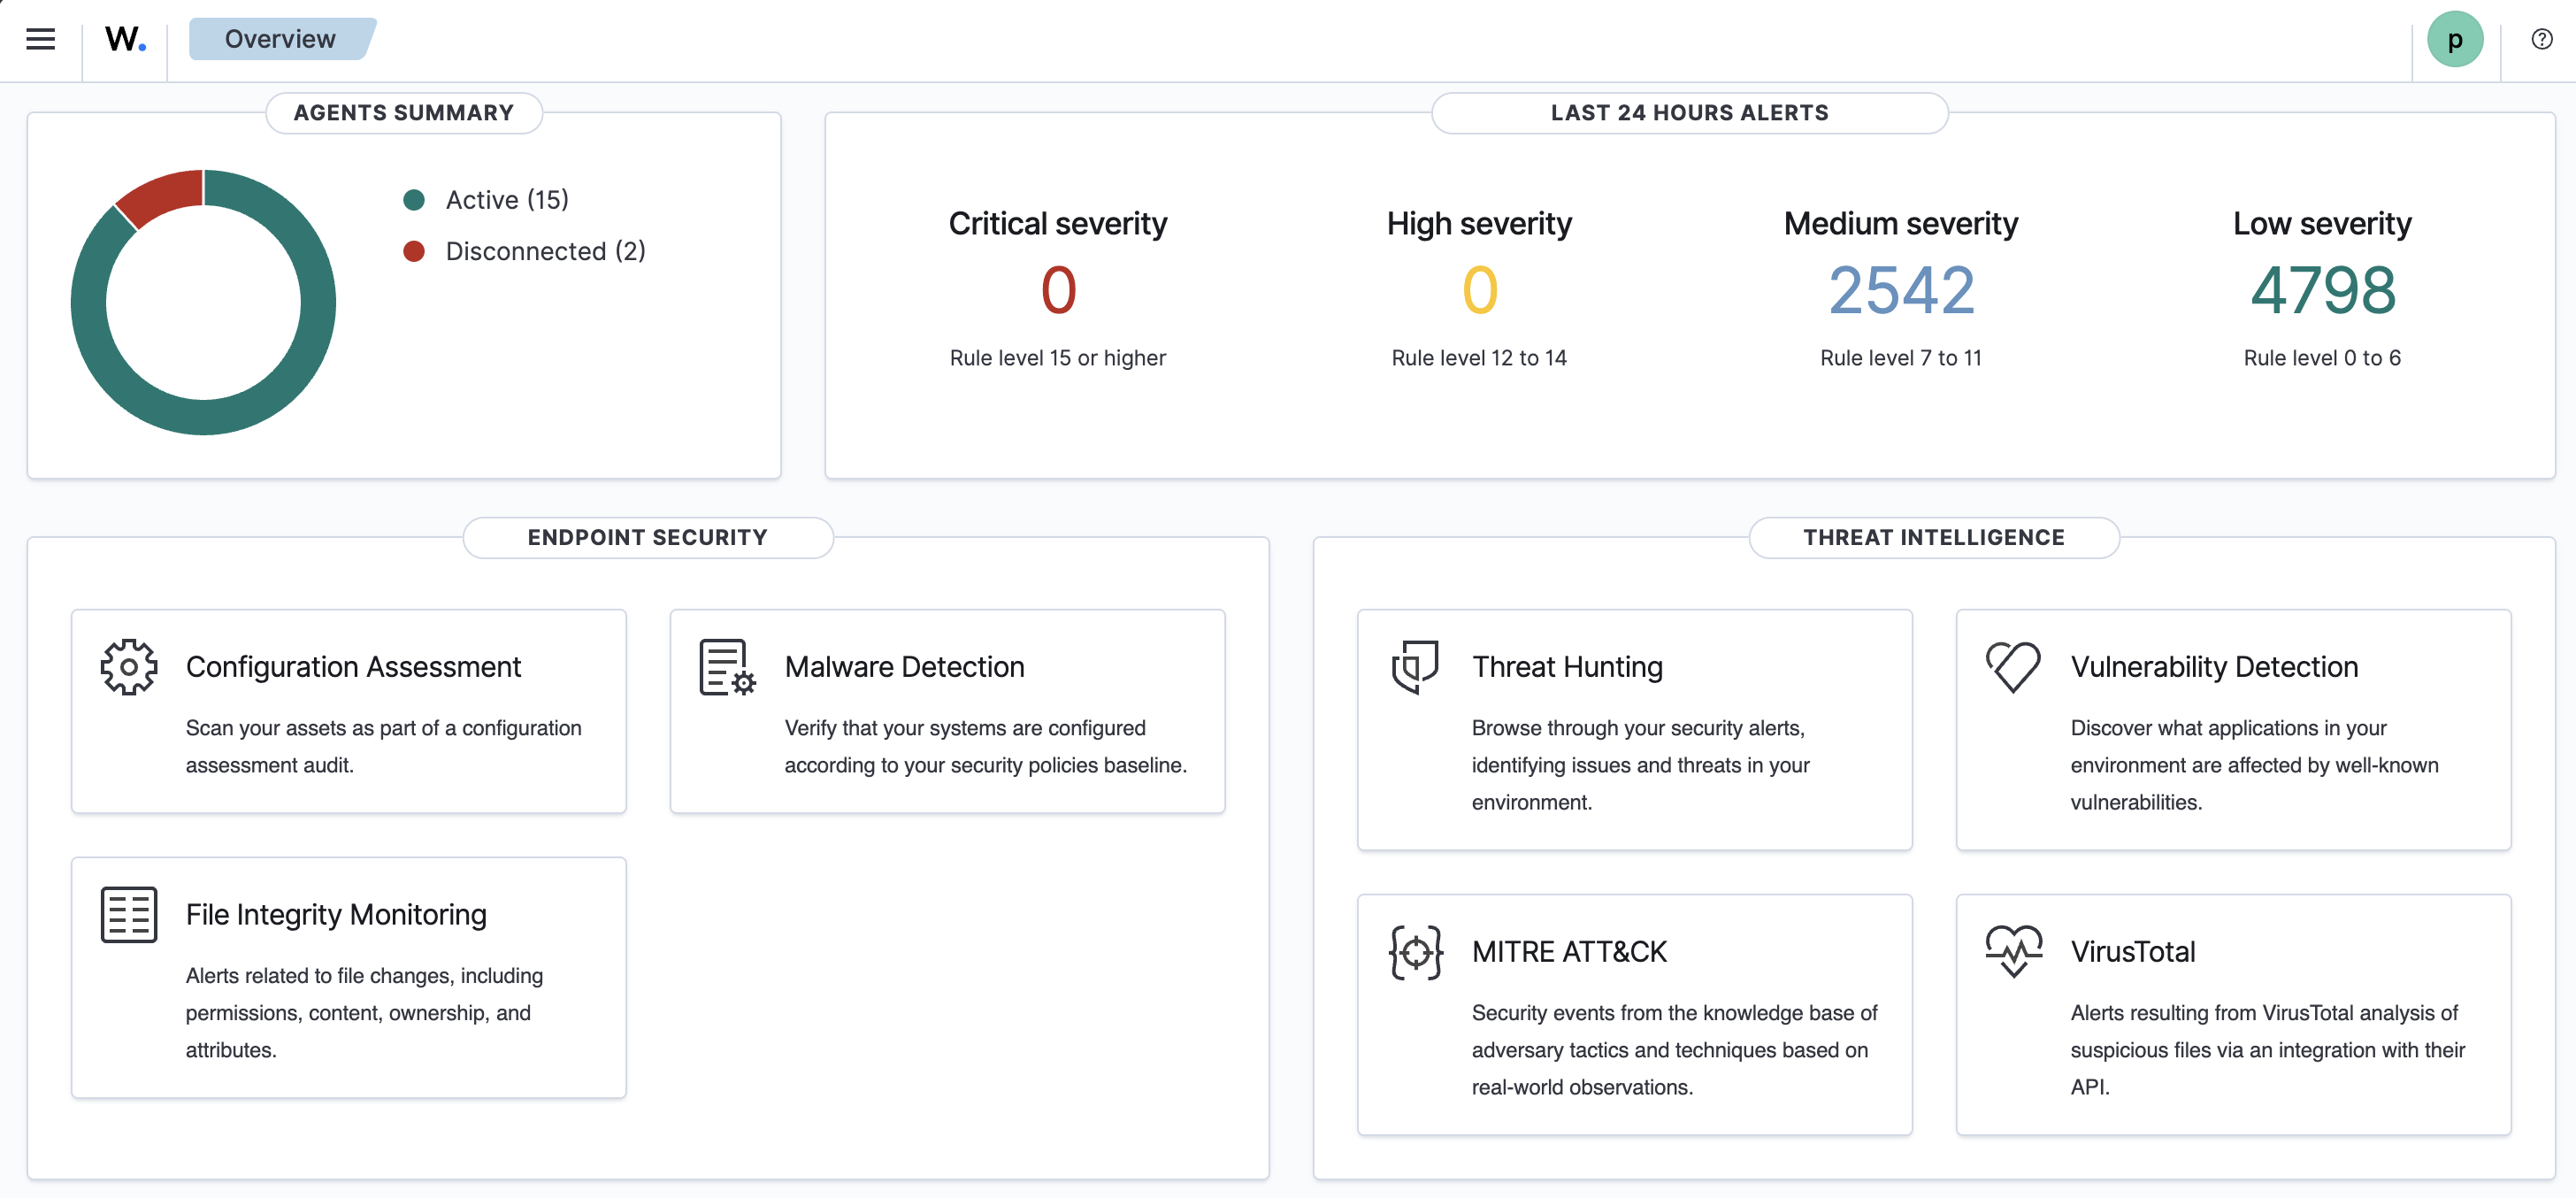The image size is (2576, 1198).
Task: Click the AGENTS SUMMARY panel title
Action: coord(404,113)
